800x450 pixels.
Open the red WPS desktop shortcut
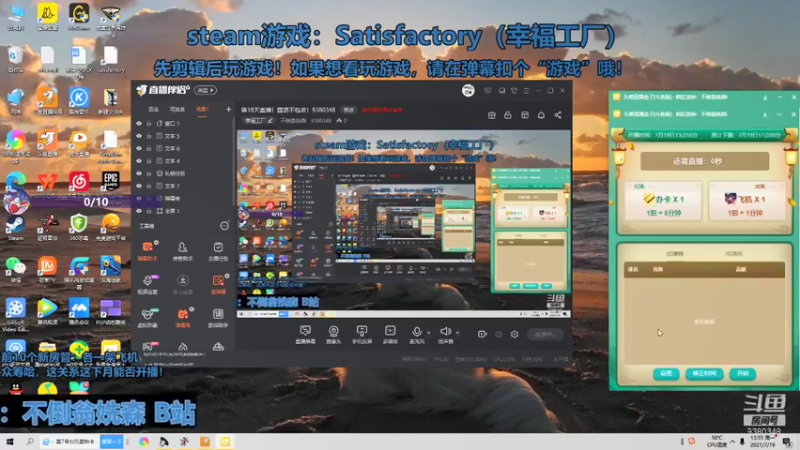tap(47, 183)
